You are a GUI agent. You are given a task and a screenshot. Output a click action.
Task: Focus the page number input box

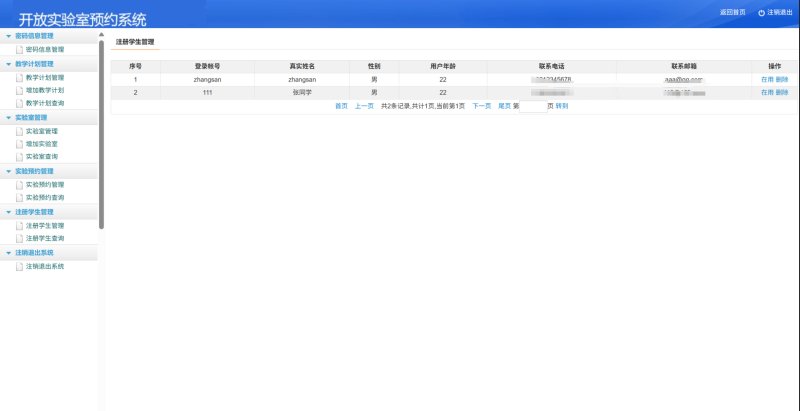pyautogui.click(x=533, y=107)
